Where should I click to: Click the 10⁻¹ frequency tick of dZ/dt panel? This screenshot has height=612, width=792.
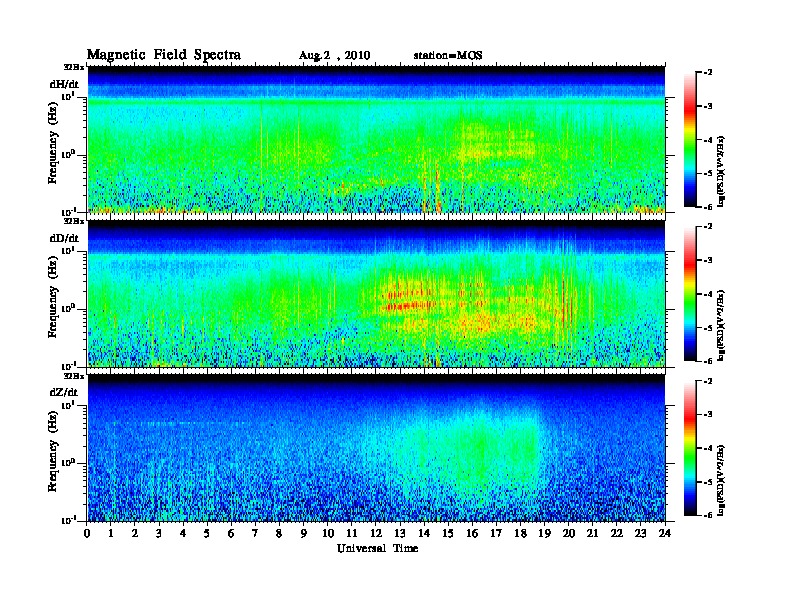click(x=67, y=521)
